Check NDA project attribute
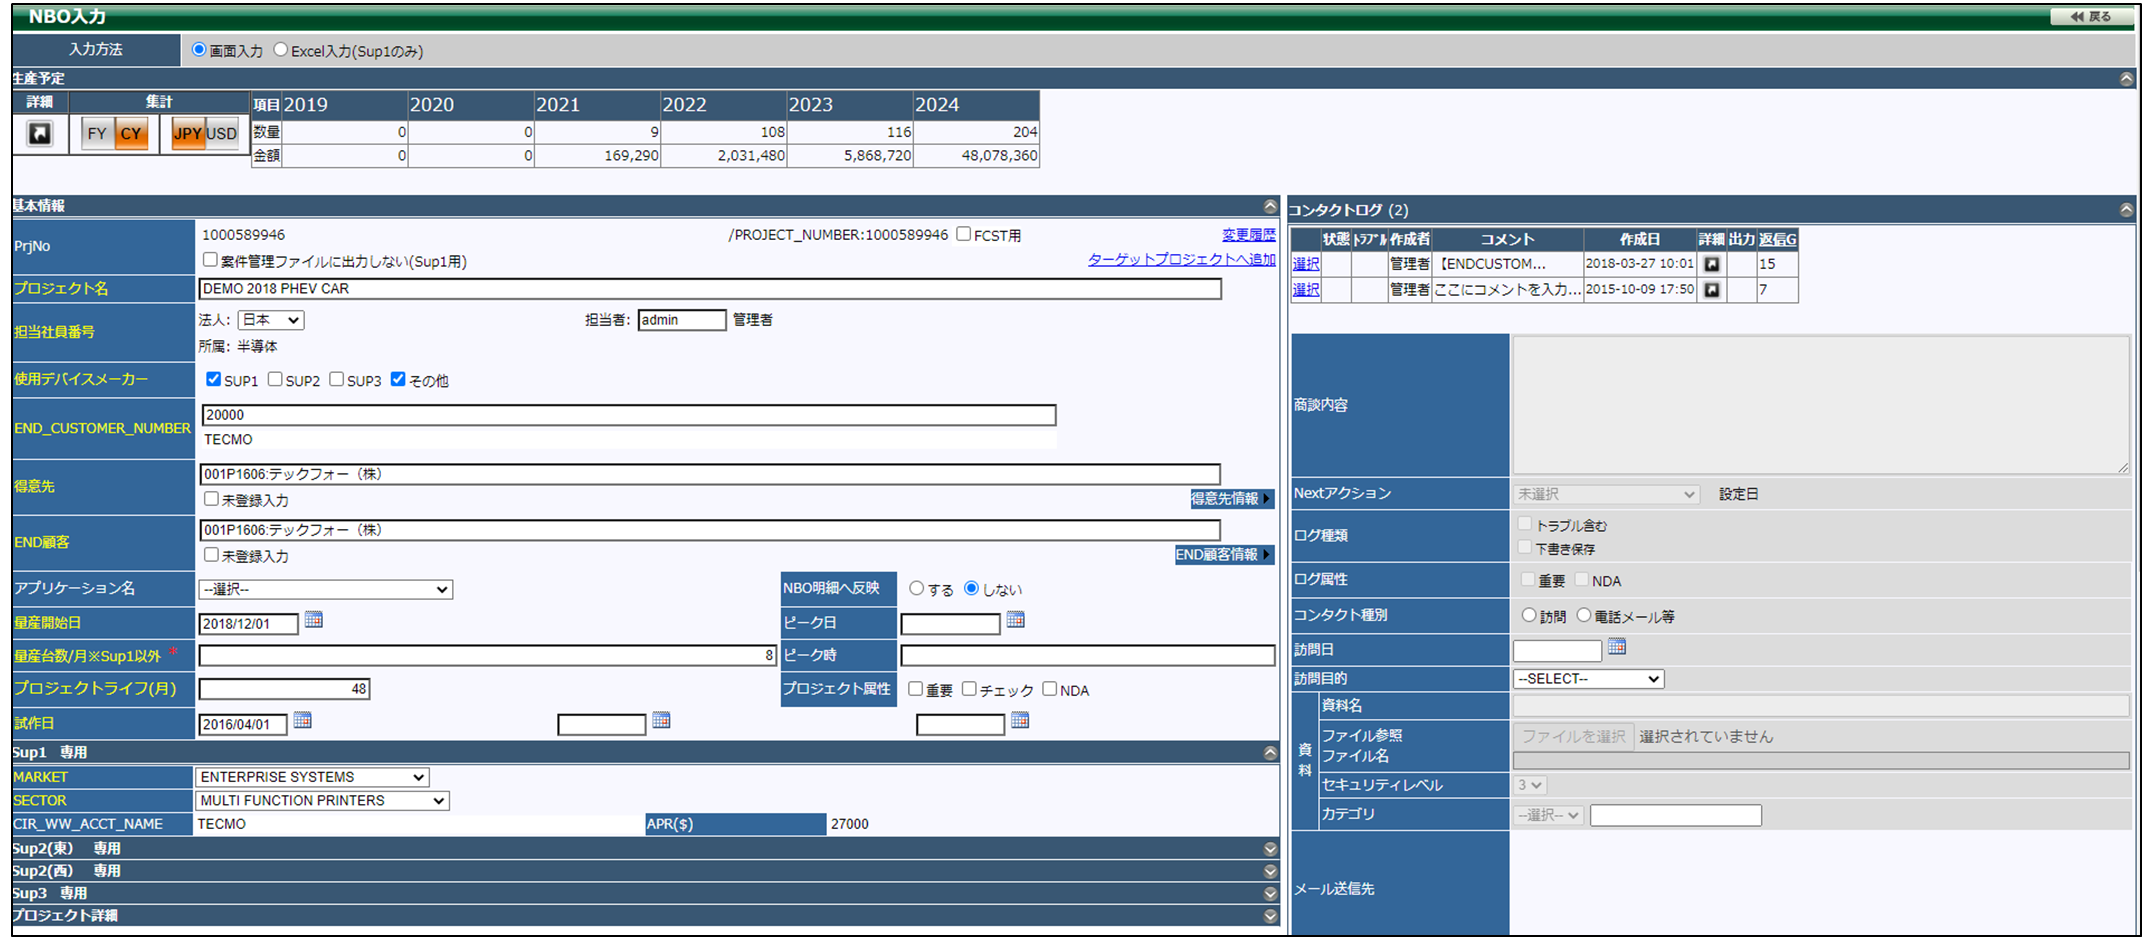The width and height of the screenshot is (2153, 940). (1050, 688)
